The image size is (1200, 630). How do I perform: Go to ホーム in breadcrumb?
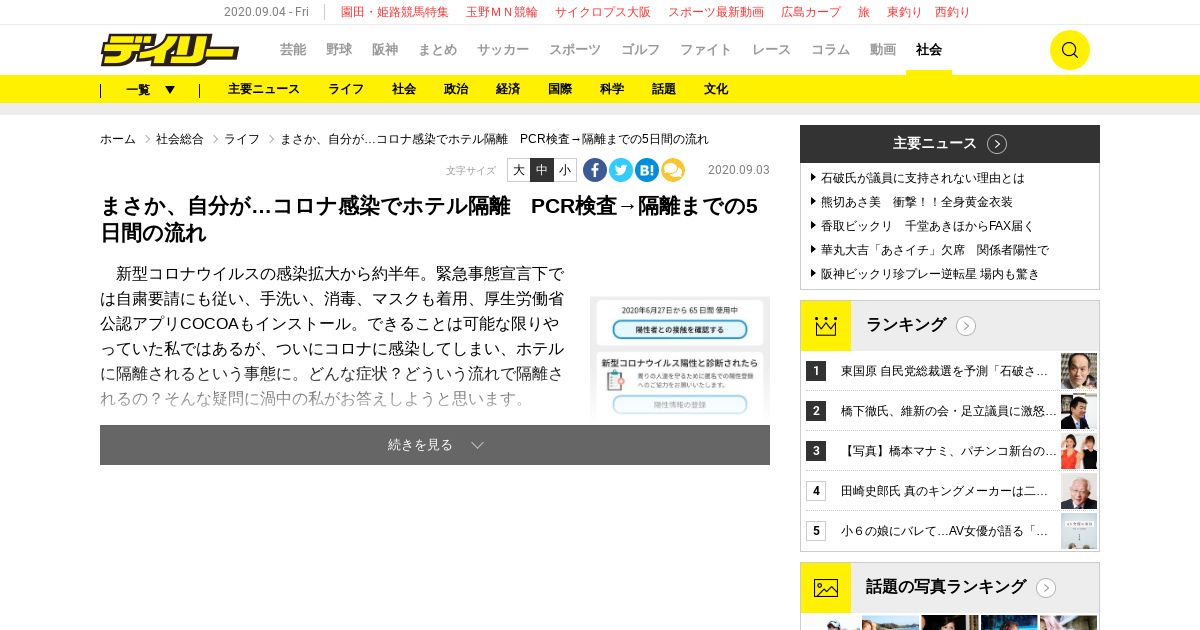(x=118, y=139)
